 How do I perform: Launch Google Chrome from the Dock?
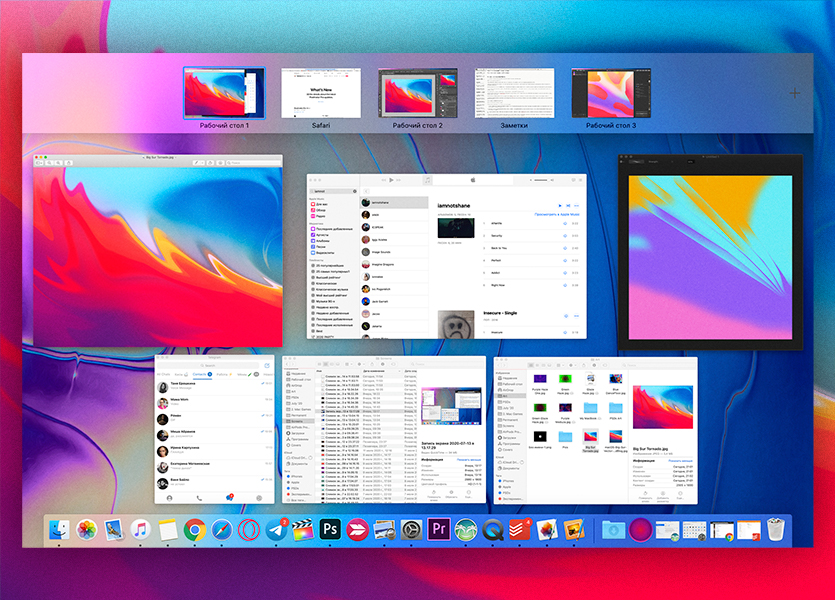pos(195,530)
